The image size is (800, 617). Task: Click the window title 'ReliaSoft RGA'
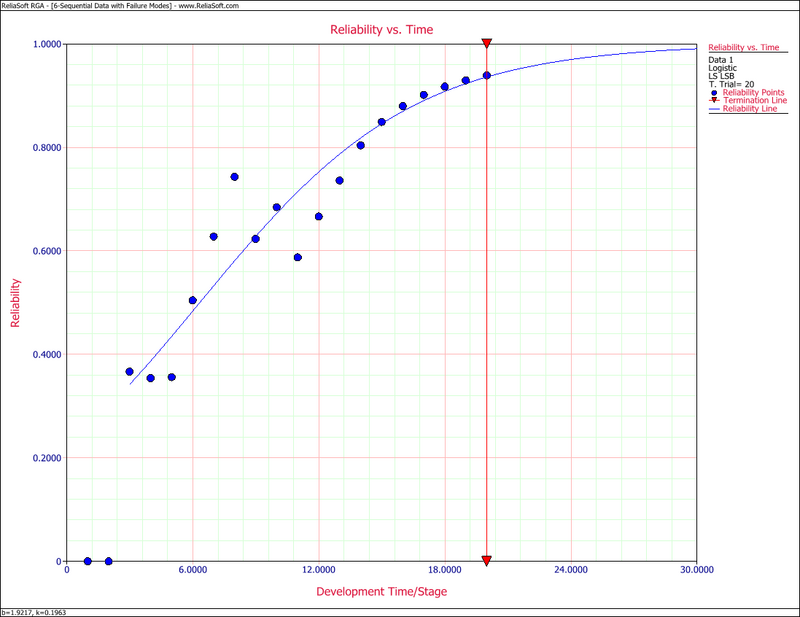(23, 6)
